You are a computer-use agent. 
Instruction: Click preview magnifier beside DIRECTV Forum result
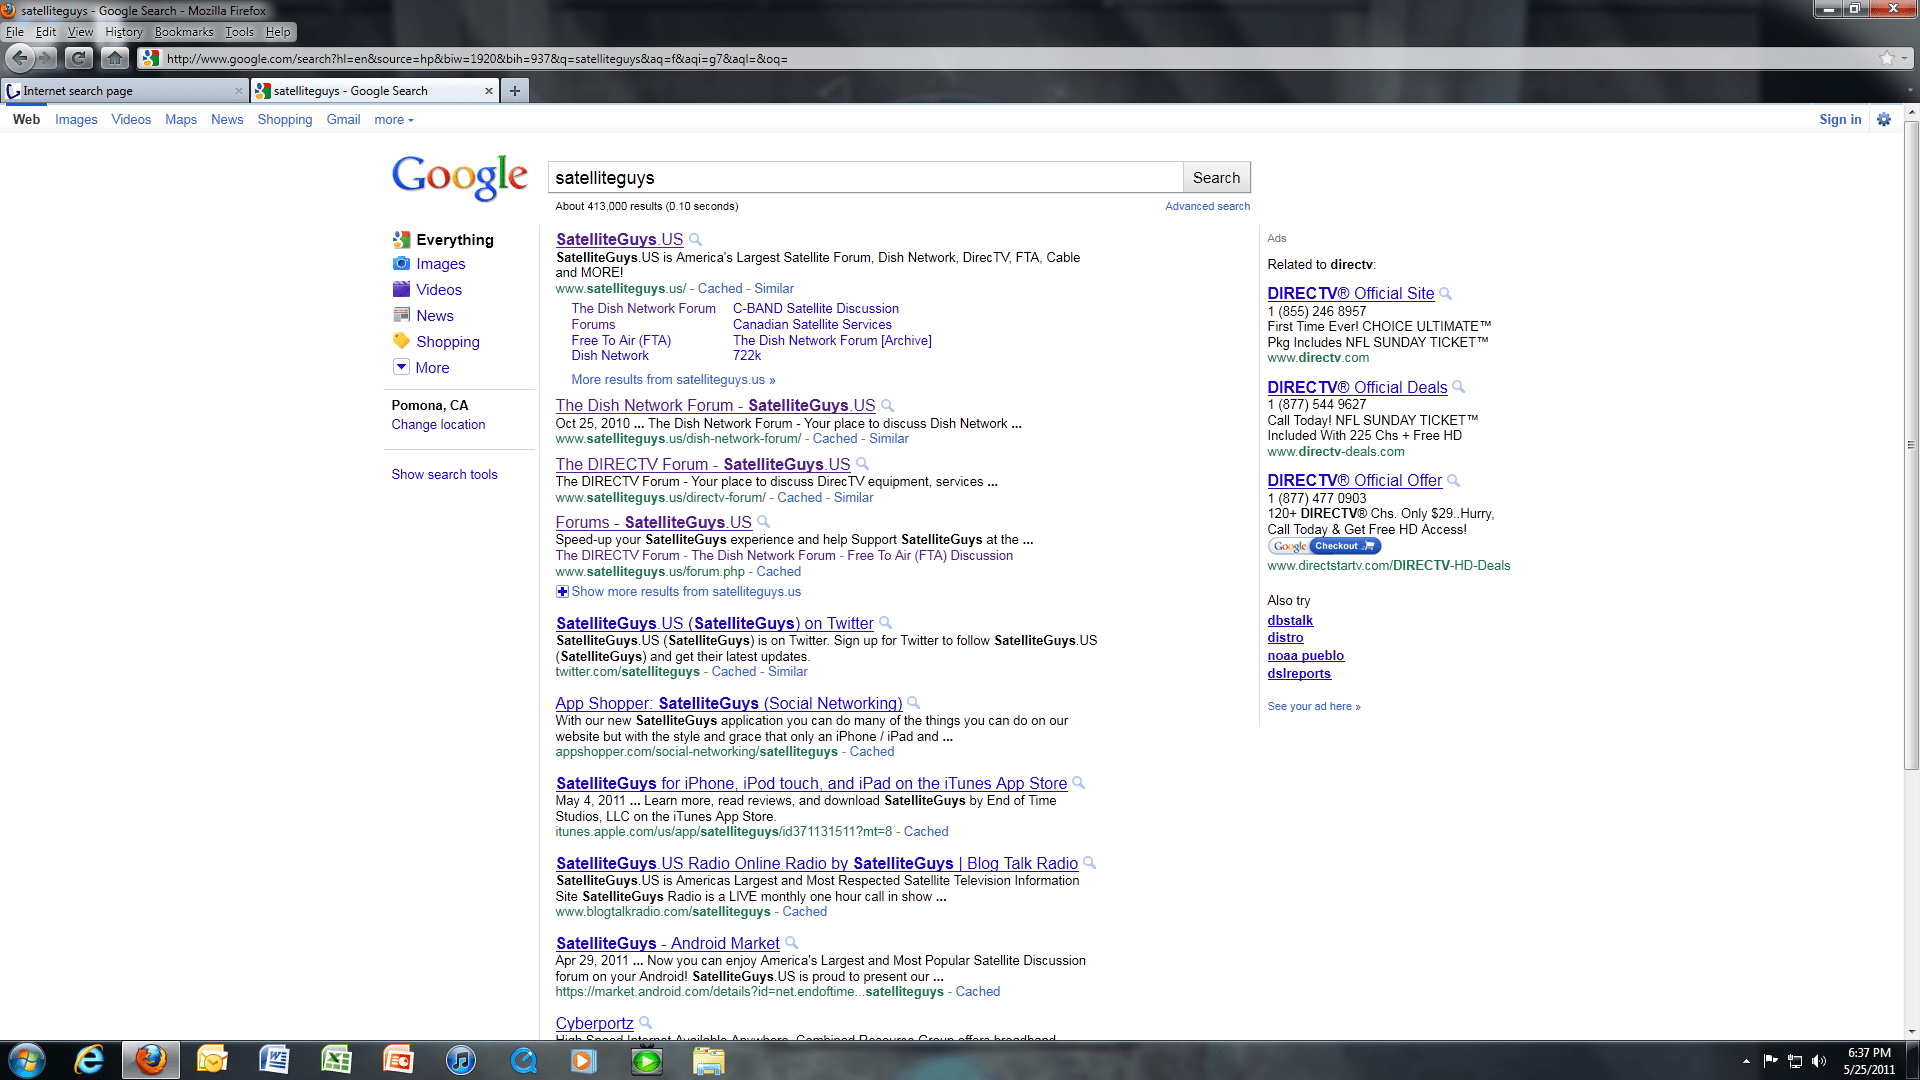point(863,464)
